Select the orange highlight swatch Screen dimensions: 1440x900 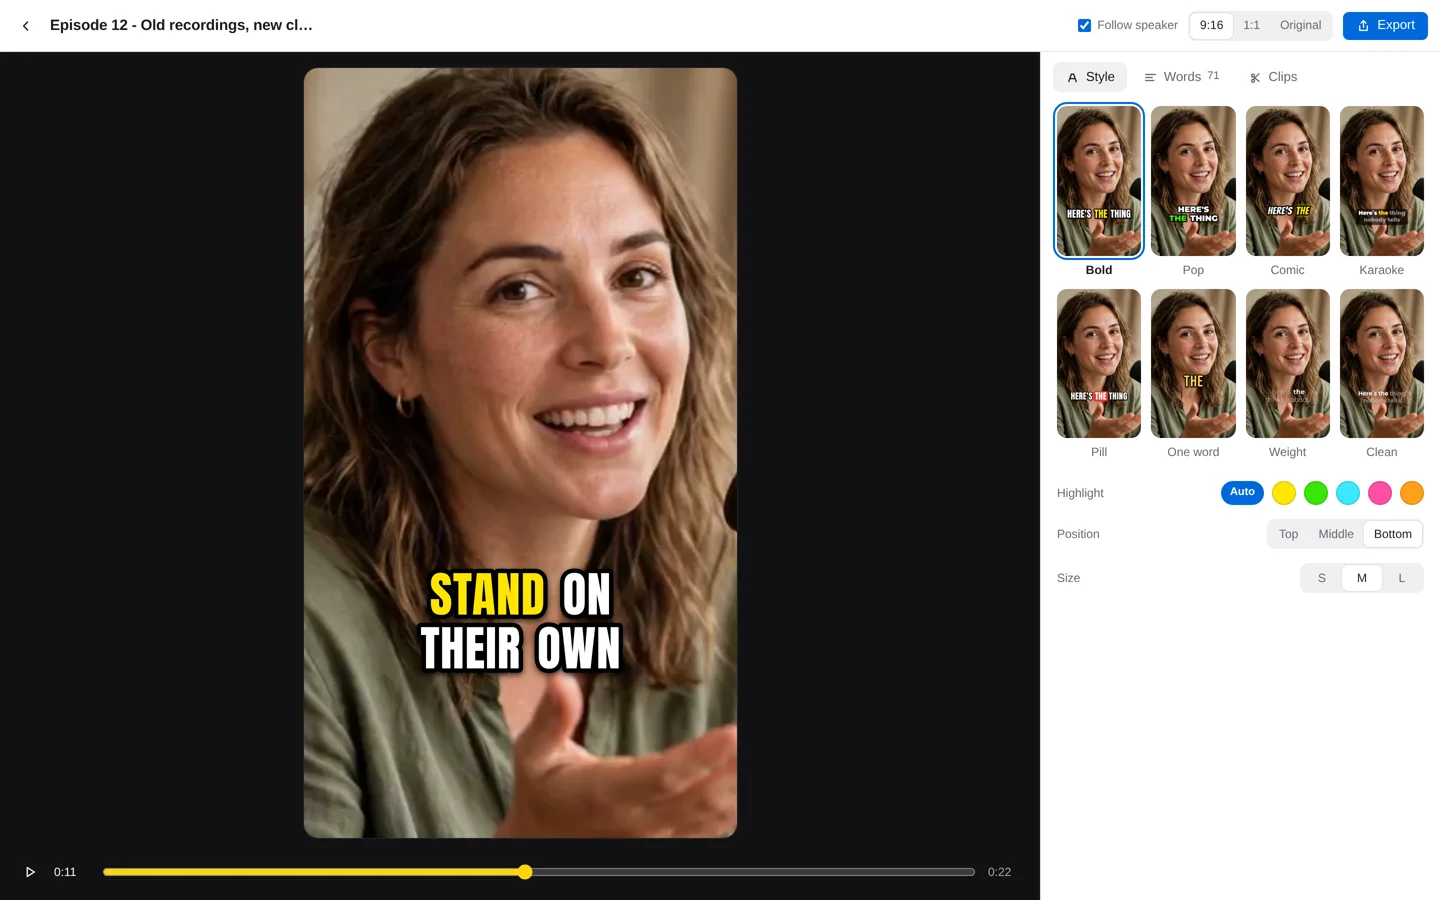(x=1412, y=493)
